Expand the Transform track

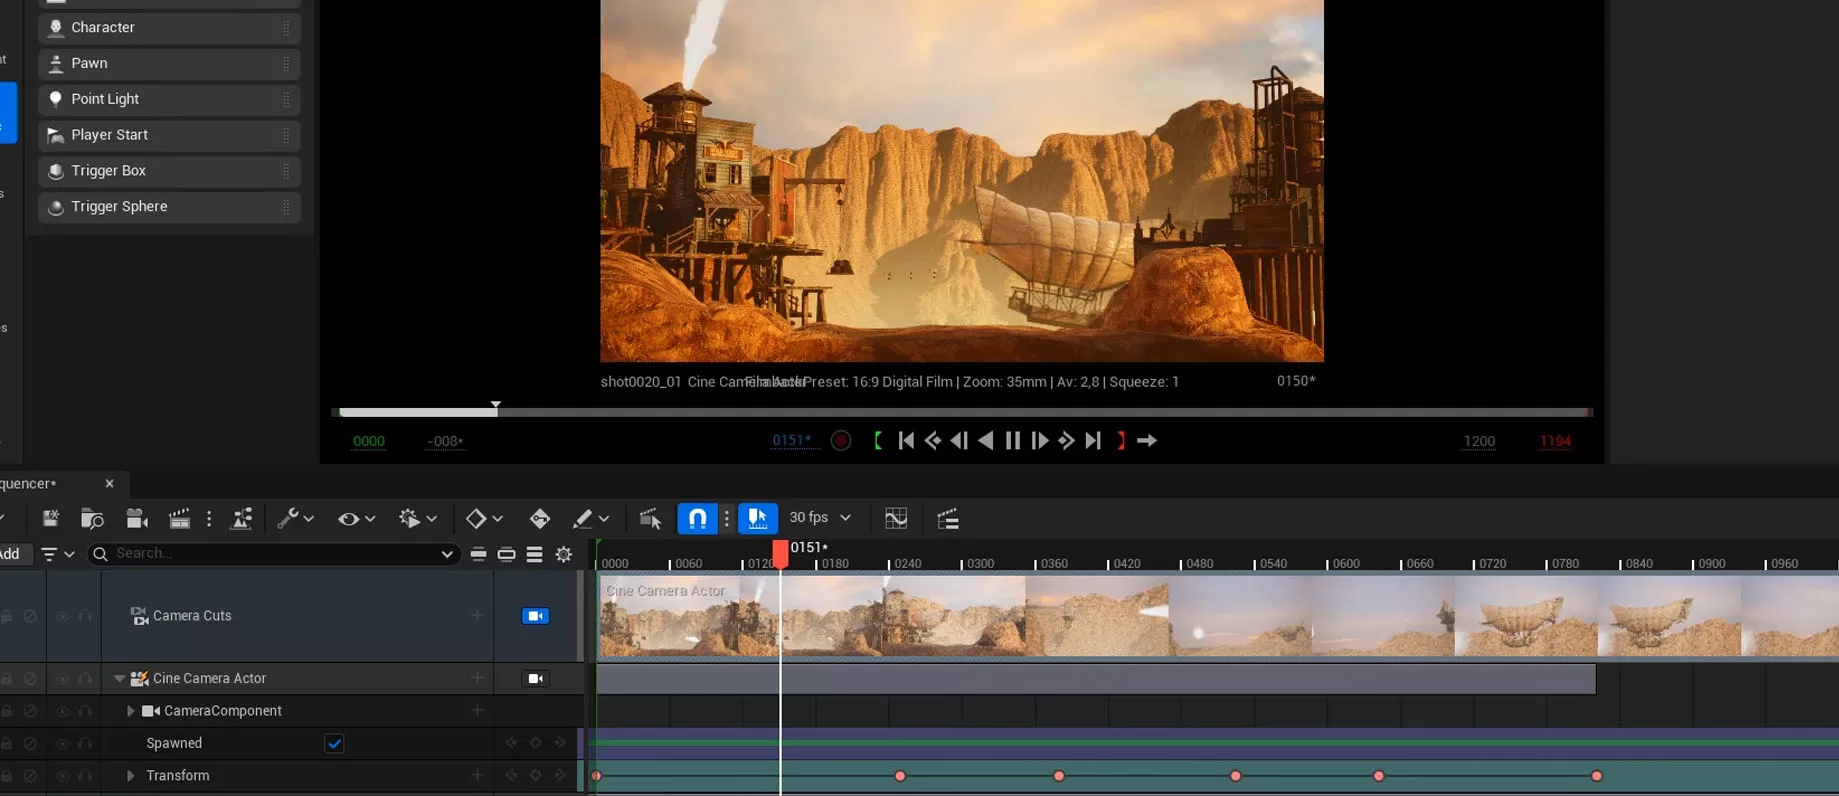coord(130,776)
